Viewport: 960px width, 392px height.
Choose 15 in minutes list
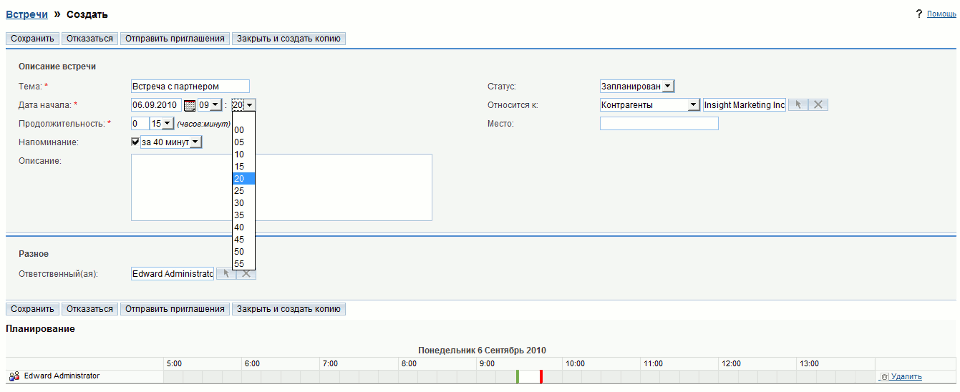click(x=244, y=167)
